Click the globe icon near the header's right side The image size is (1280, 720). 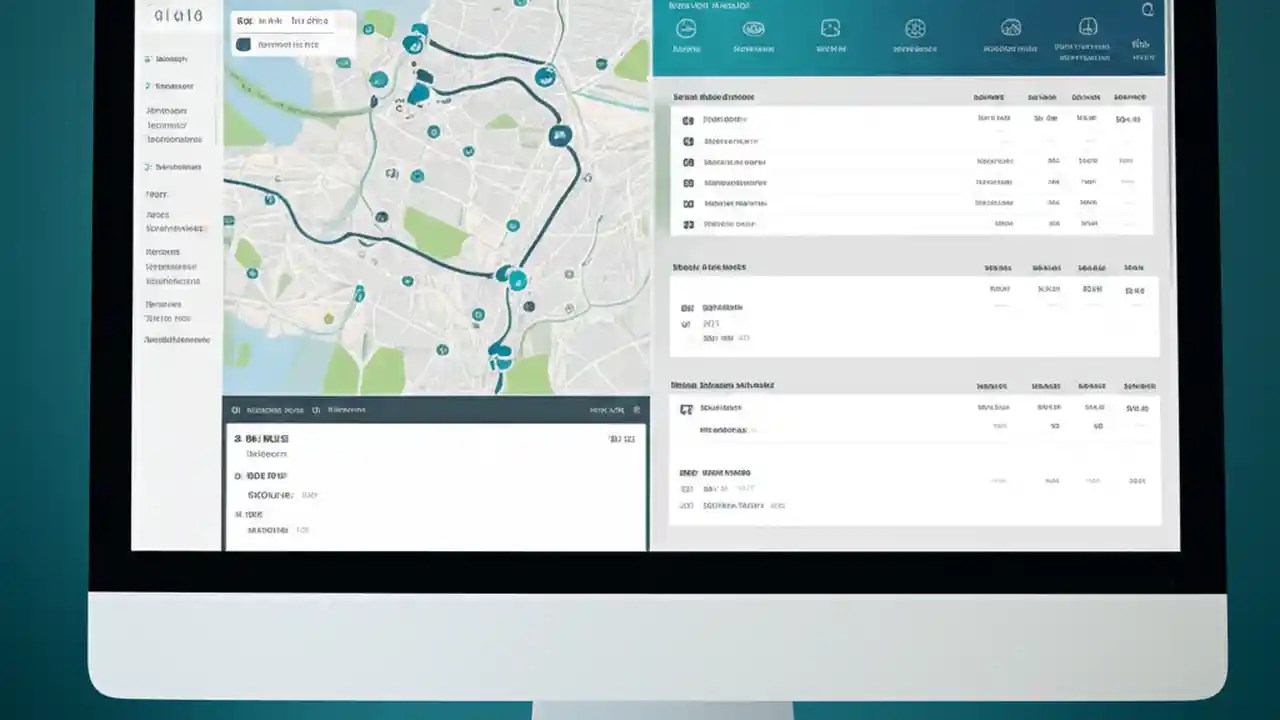click(x=1089, y=27)
